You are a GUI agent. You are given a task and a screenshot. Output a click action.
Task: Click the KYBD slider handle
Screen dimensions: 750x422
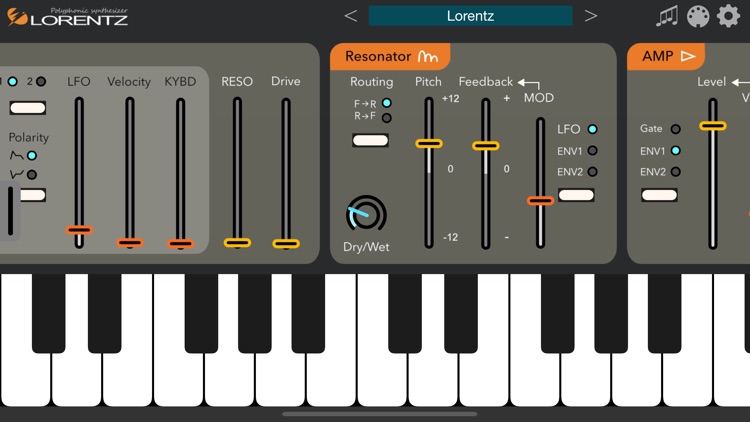click(180, 244)
